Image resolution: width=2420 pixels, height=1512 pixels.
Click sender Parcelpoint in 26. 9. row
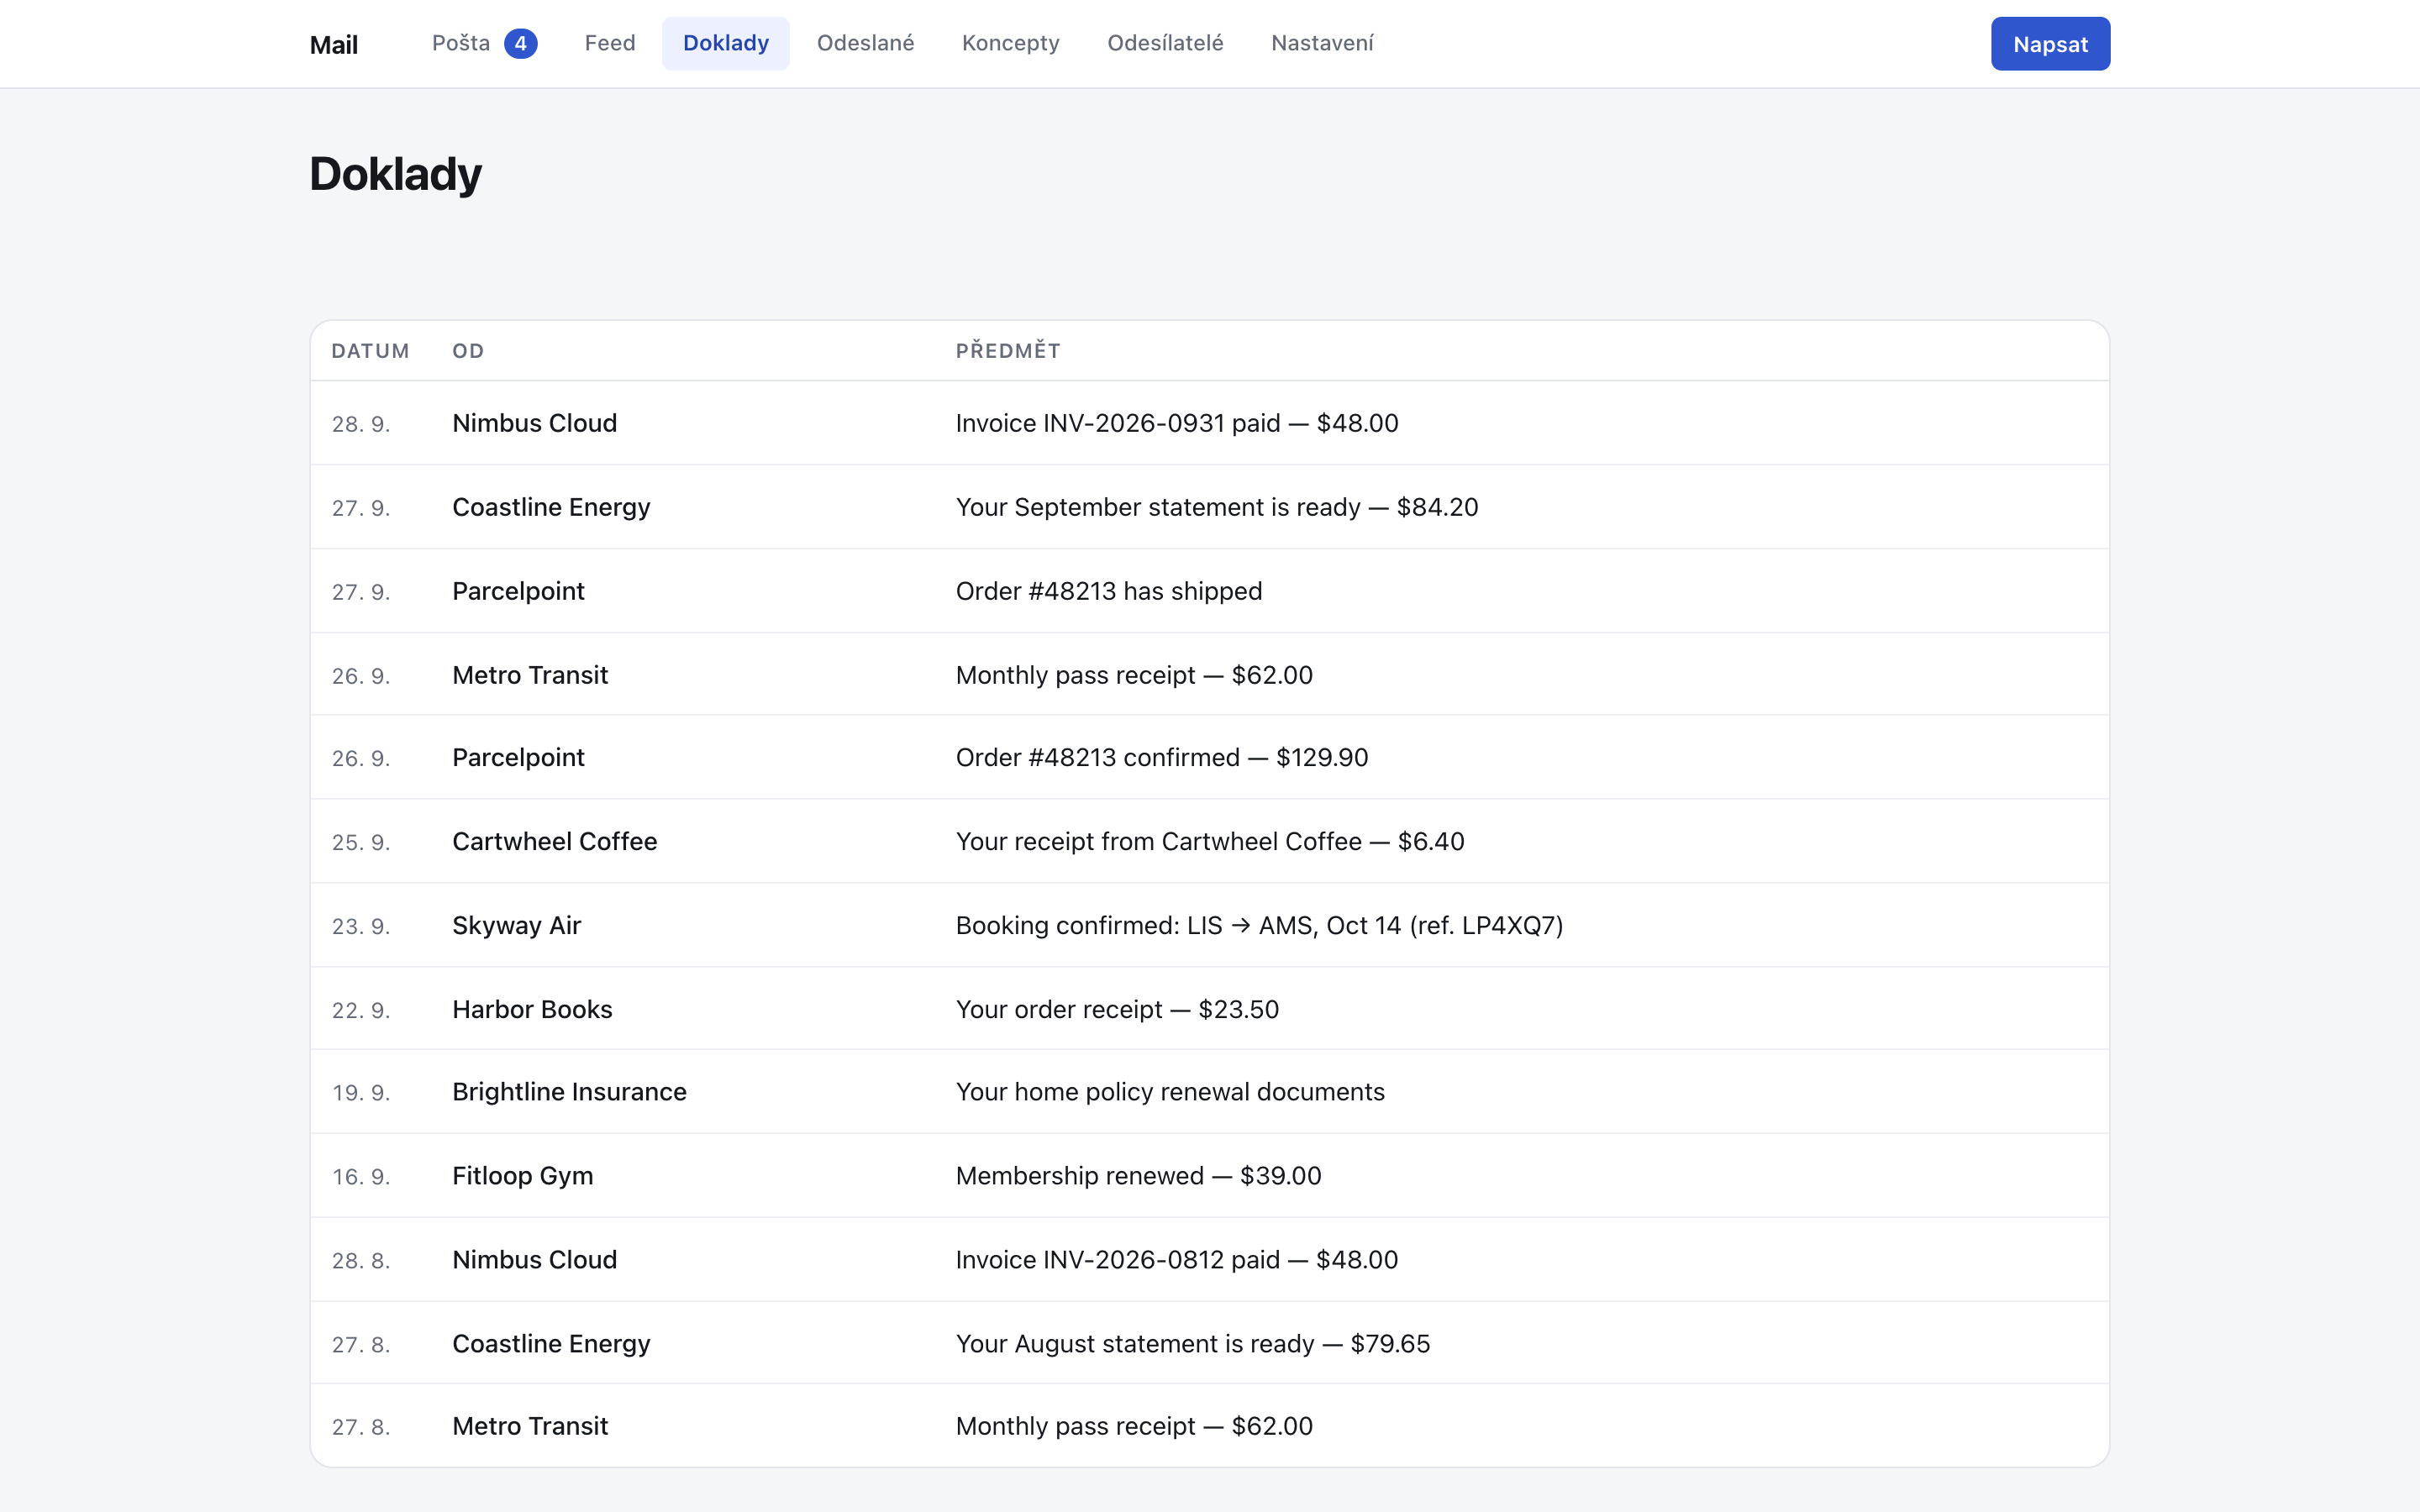click(x=518, y=757)
